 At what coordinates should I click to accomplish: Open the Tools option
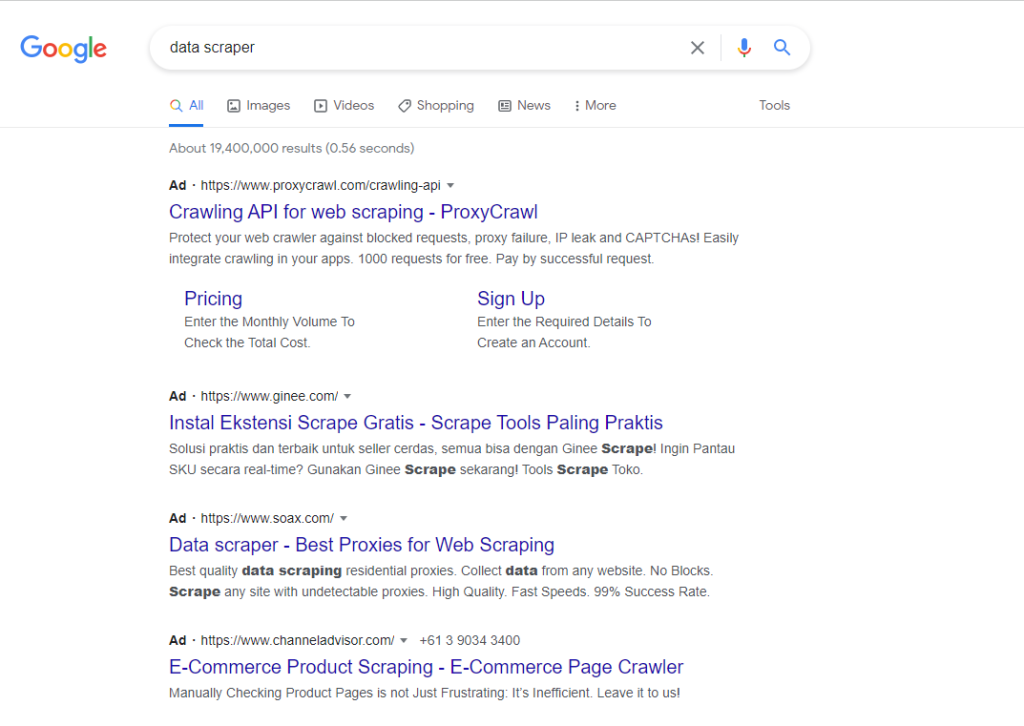click(x=775, y=106)
